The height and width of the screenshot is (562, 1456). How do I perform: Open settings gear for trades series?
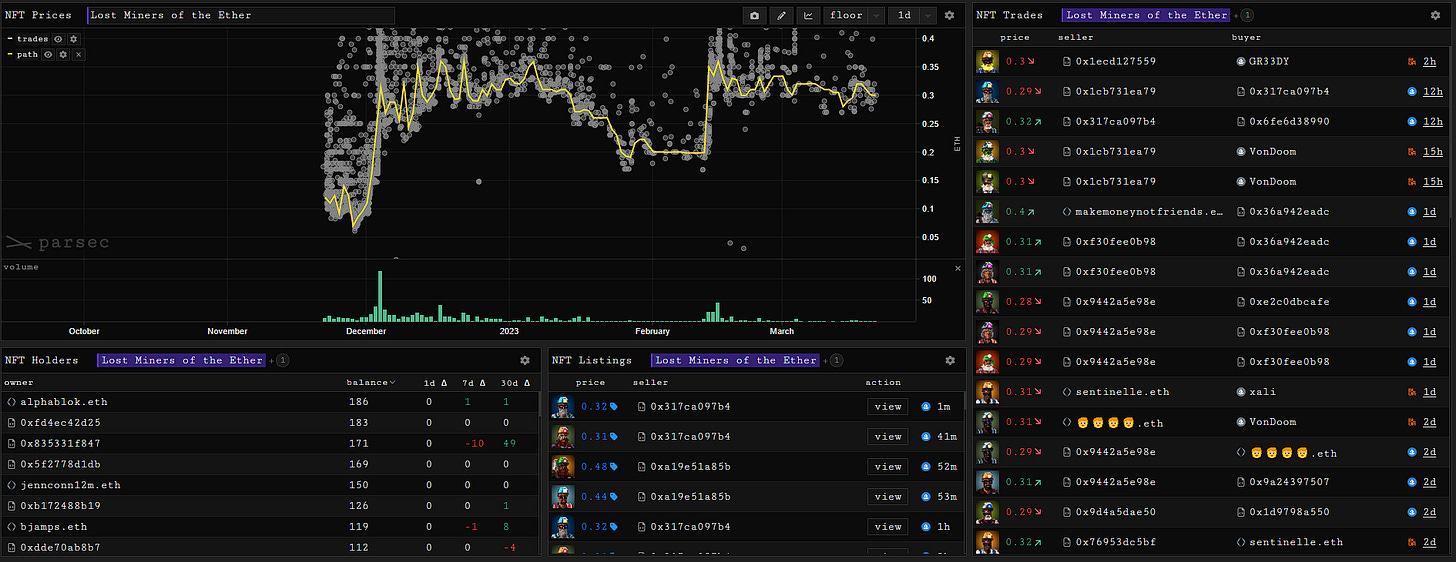[73, 39]
